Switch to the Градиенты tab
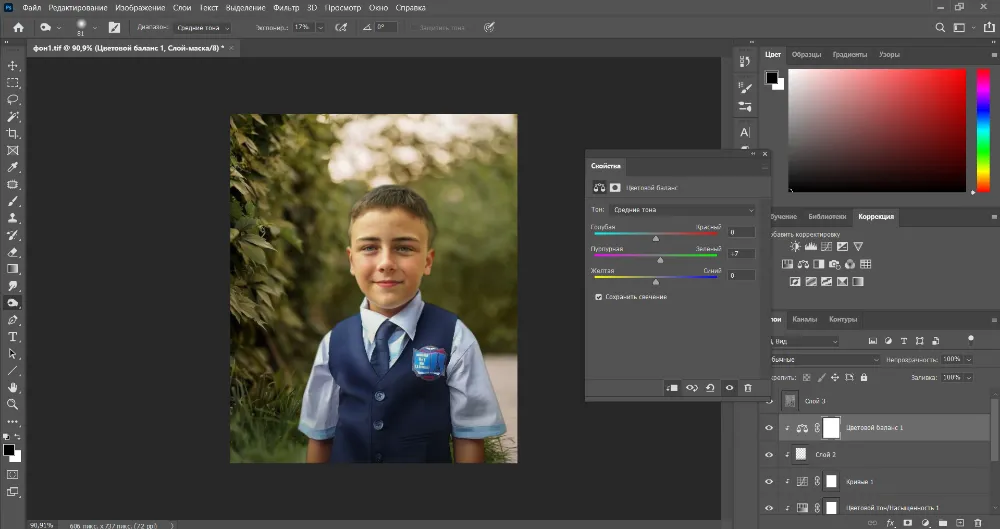1000x529 pixels. click(849, 54)
